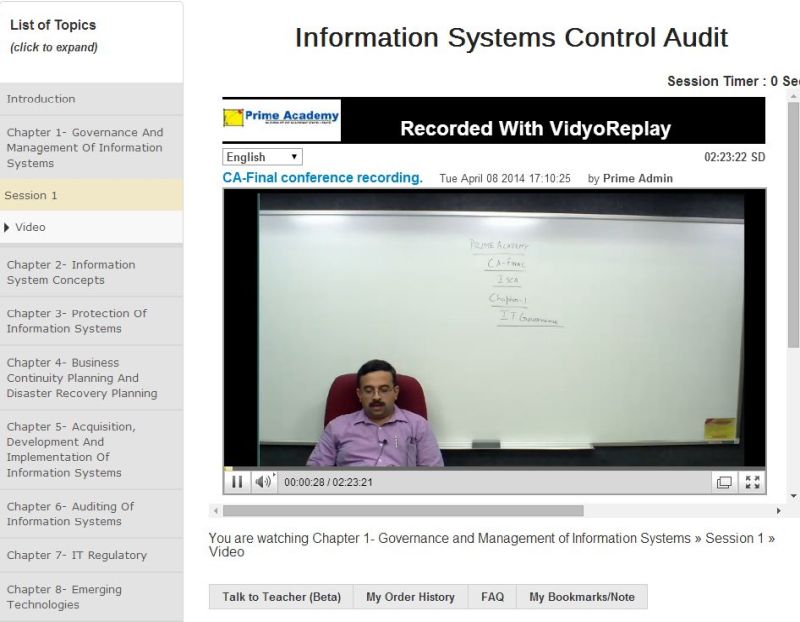
Task: Click the CA-Final conference recording link
Action: coord(322,178)
